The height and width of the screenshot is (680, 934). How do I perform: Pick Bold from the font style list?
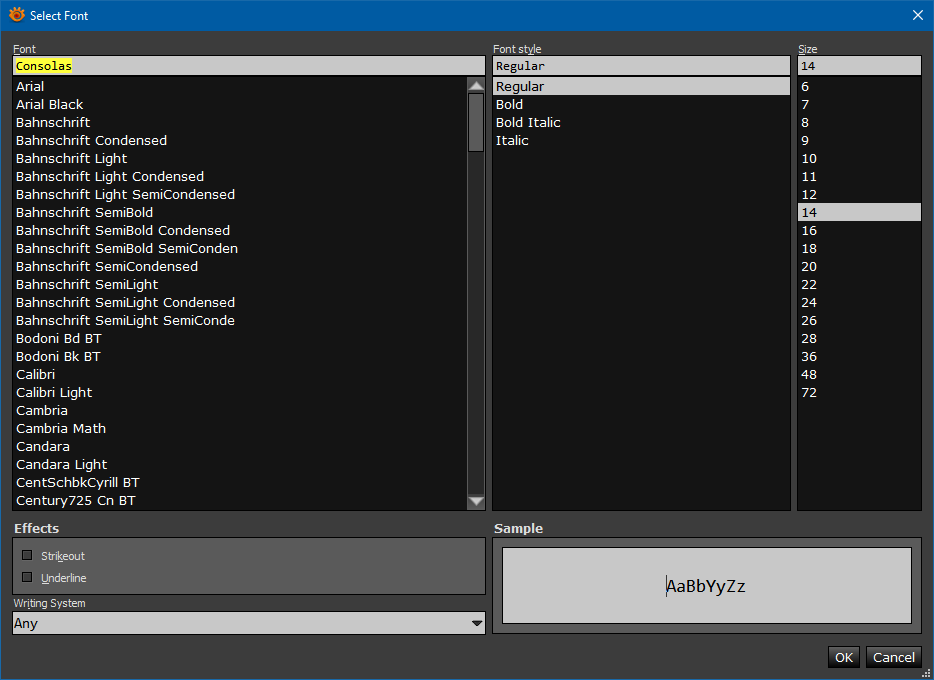(x=509, y=104)
